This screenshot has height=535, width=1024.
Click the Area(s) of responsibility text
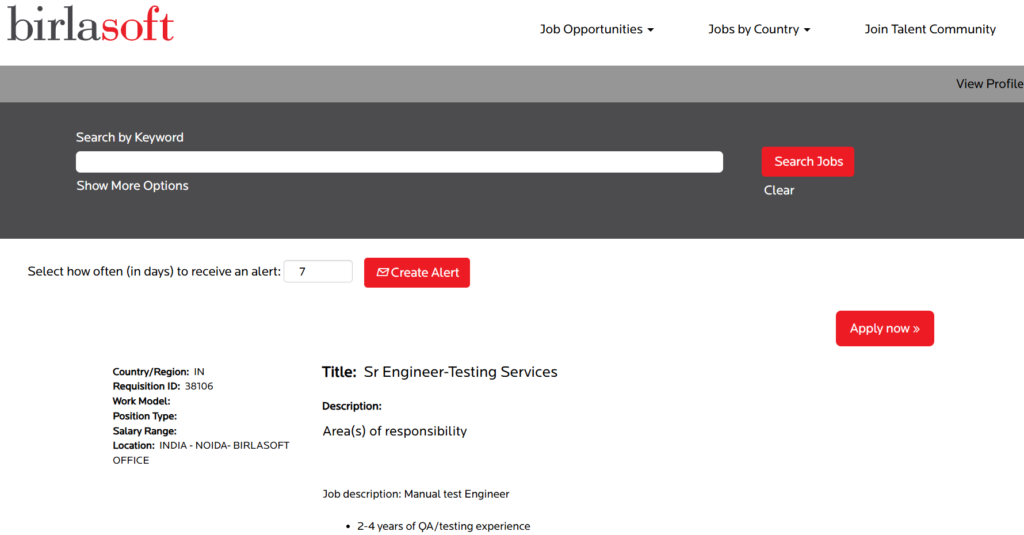coord(394,431)
